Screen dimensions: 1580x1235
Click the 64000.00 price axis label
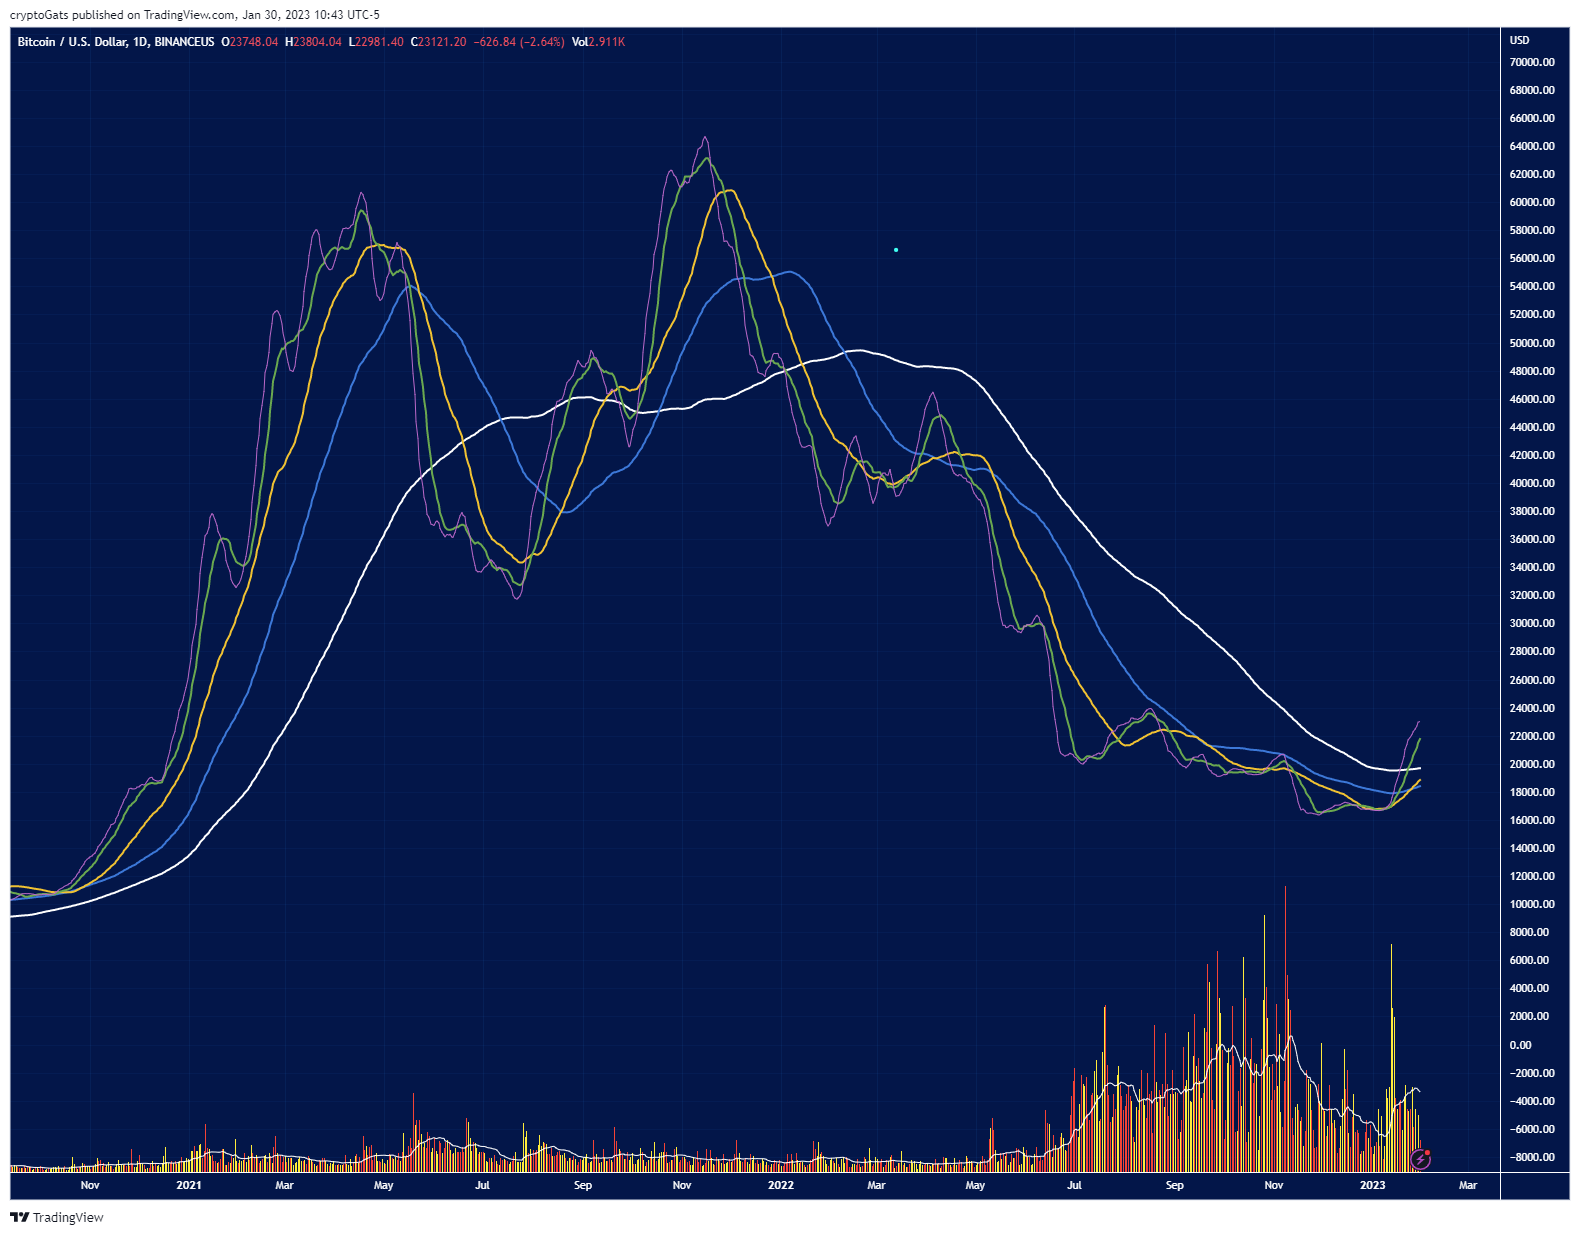(1532, 146)
